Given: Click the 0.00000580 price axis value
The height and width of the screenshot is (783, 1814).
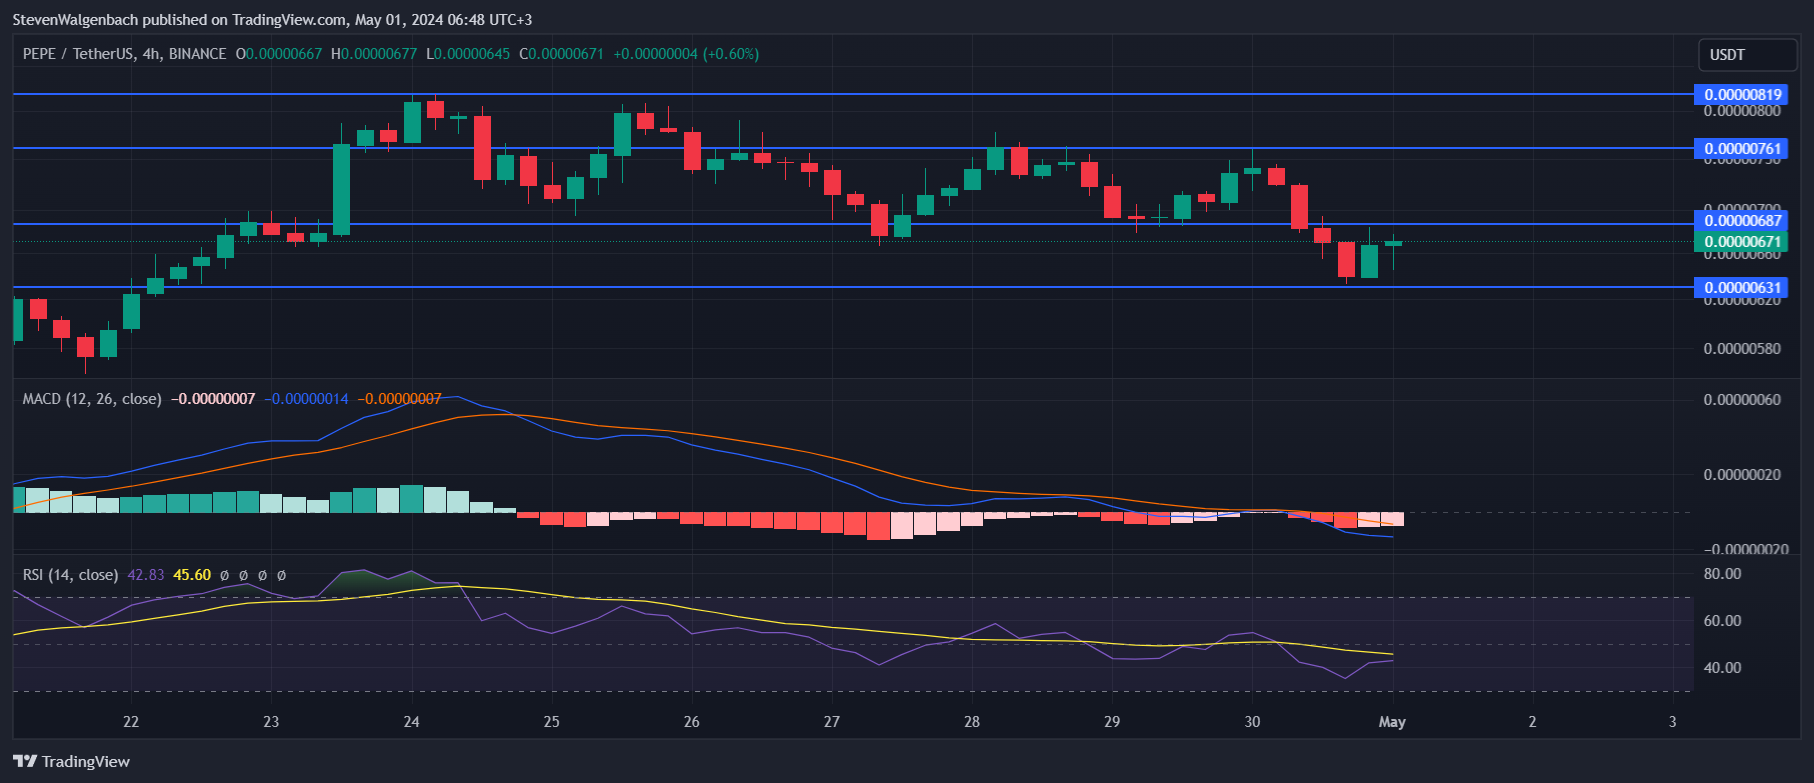Looking at the screenshot, I should pos(1742,349).
